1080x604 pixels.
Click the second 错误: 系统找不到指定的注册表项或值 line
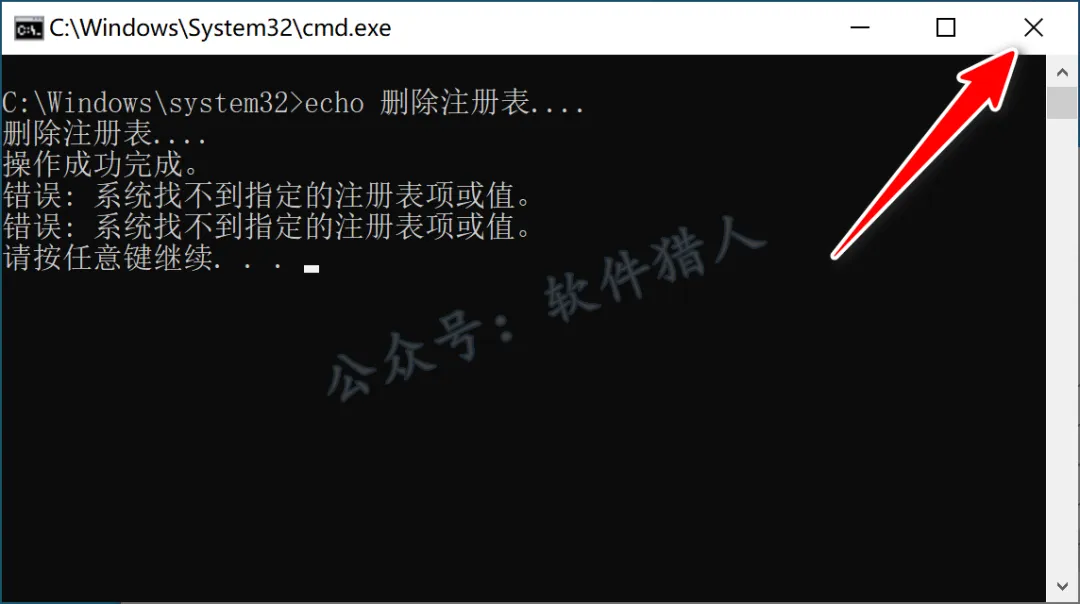(x=267, y=227)
